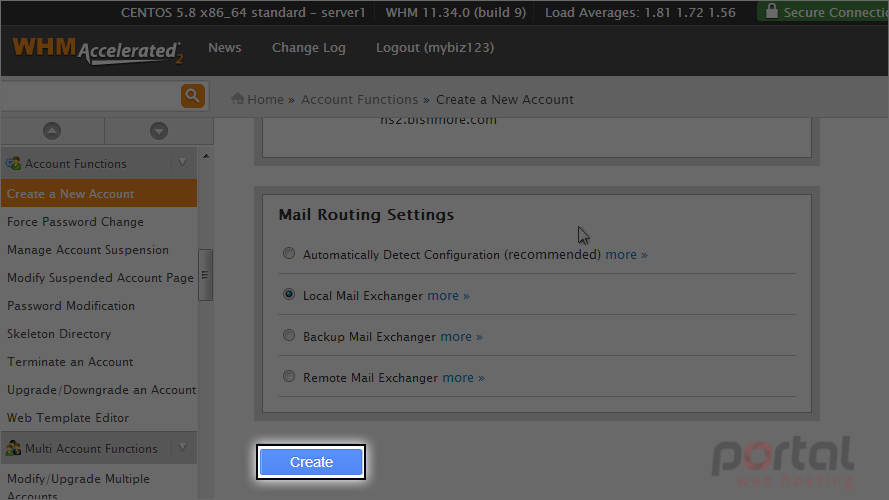Image resolution: width=889 pixels, height=500 pixels.
Task: Click the Account Functions breadcrumb link
Action: [x=359, y=99]
